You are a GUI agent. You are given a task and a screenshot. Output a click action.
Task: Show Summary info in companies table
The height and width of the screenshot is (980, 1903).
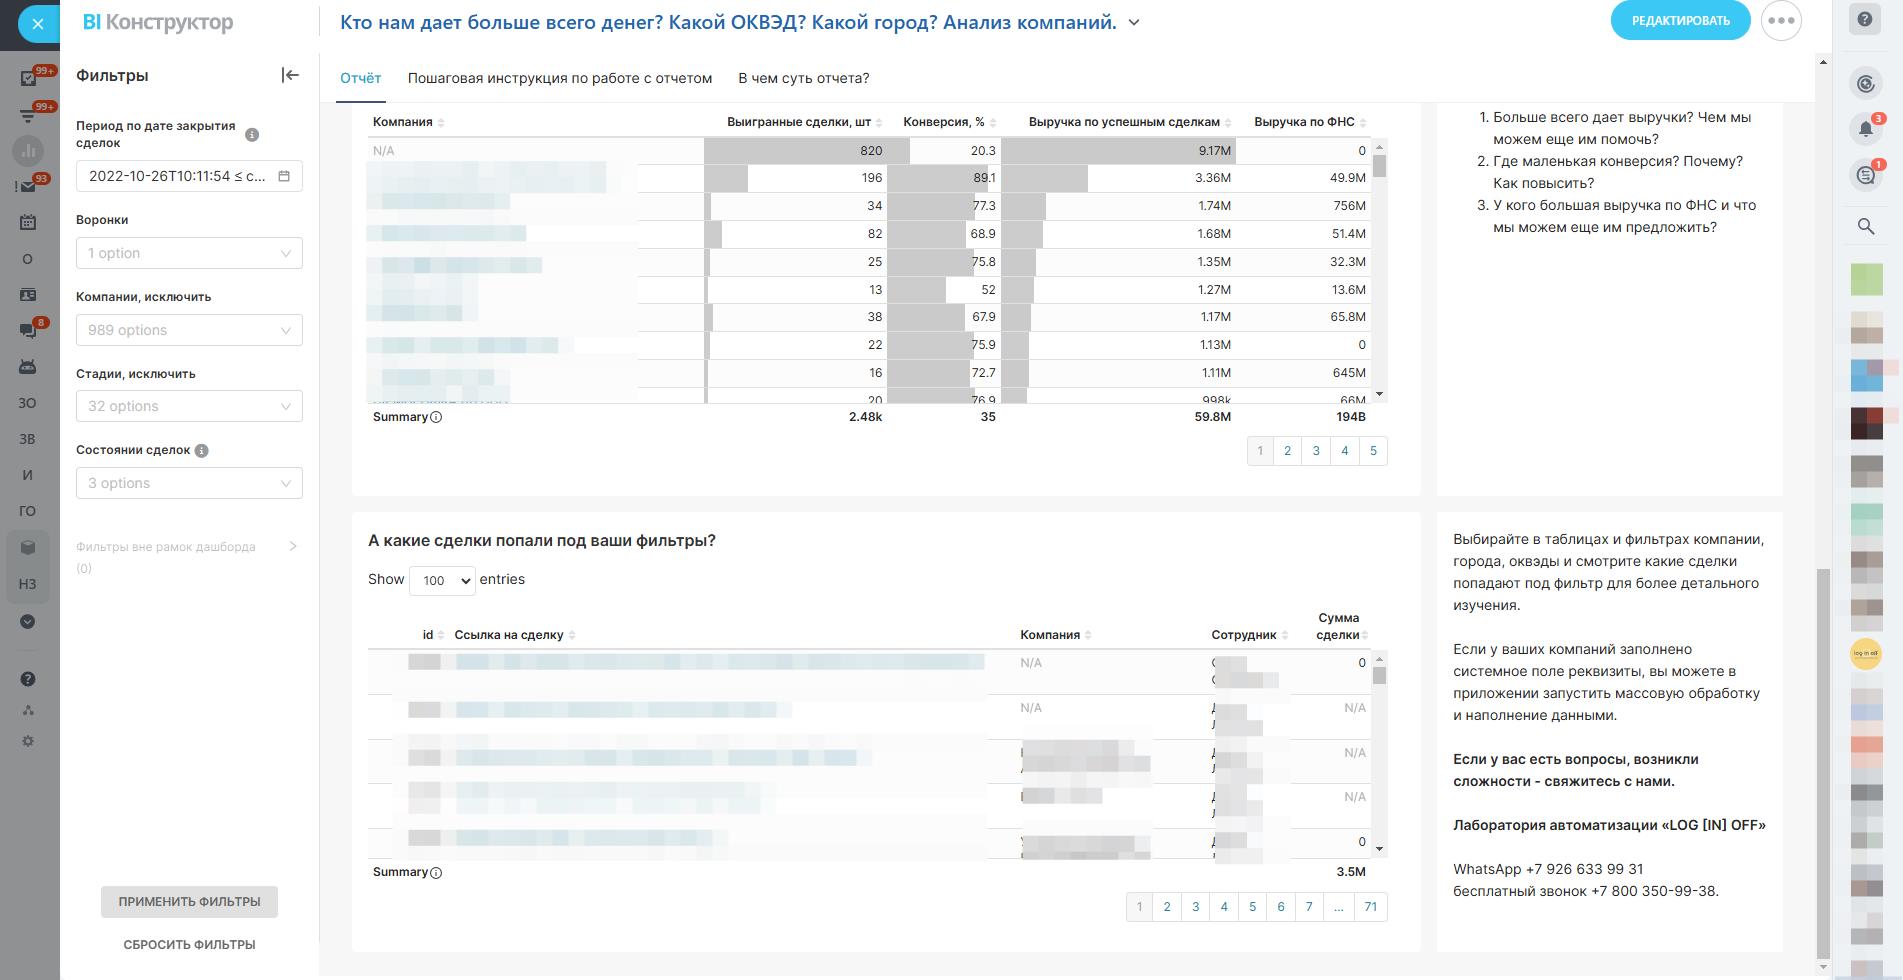[436, 418]
